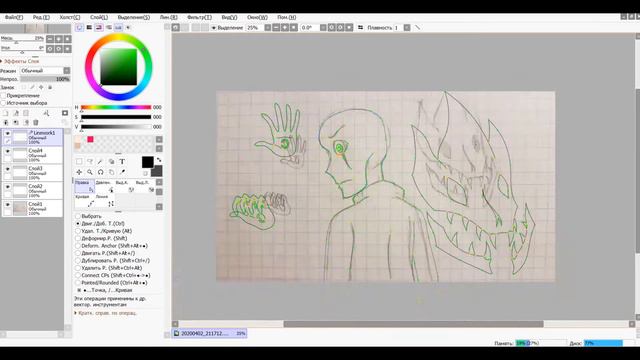Toggle the straight line drawing mode icon
Viewport: 640px width, 360px height.
(x=418, y=27)
